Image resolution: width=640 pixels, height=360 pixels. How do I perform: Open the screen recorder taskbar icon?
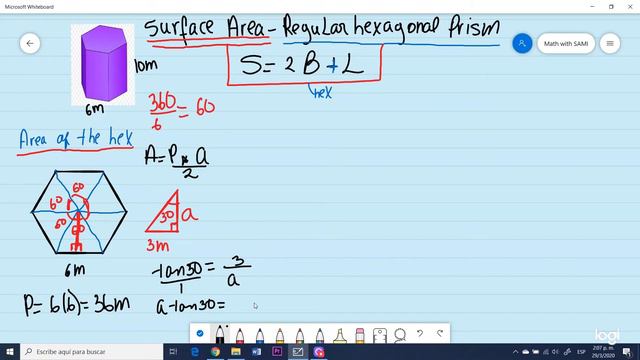click(x=319, y=351)
